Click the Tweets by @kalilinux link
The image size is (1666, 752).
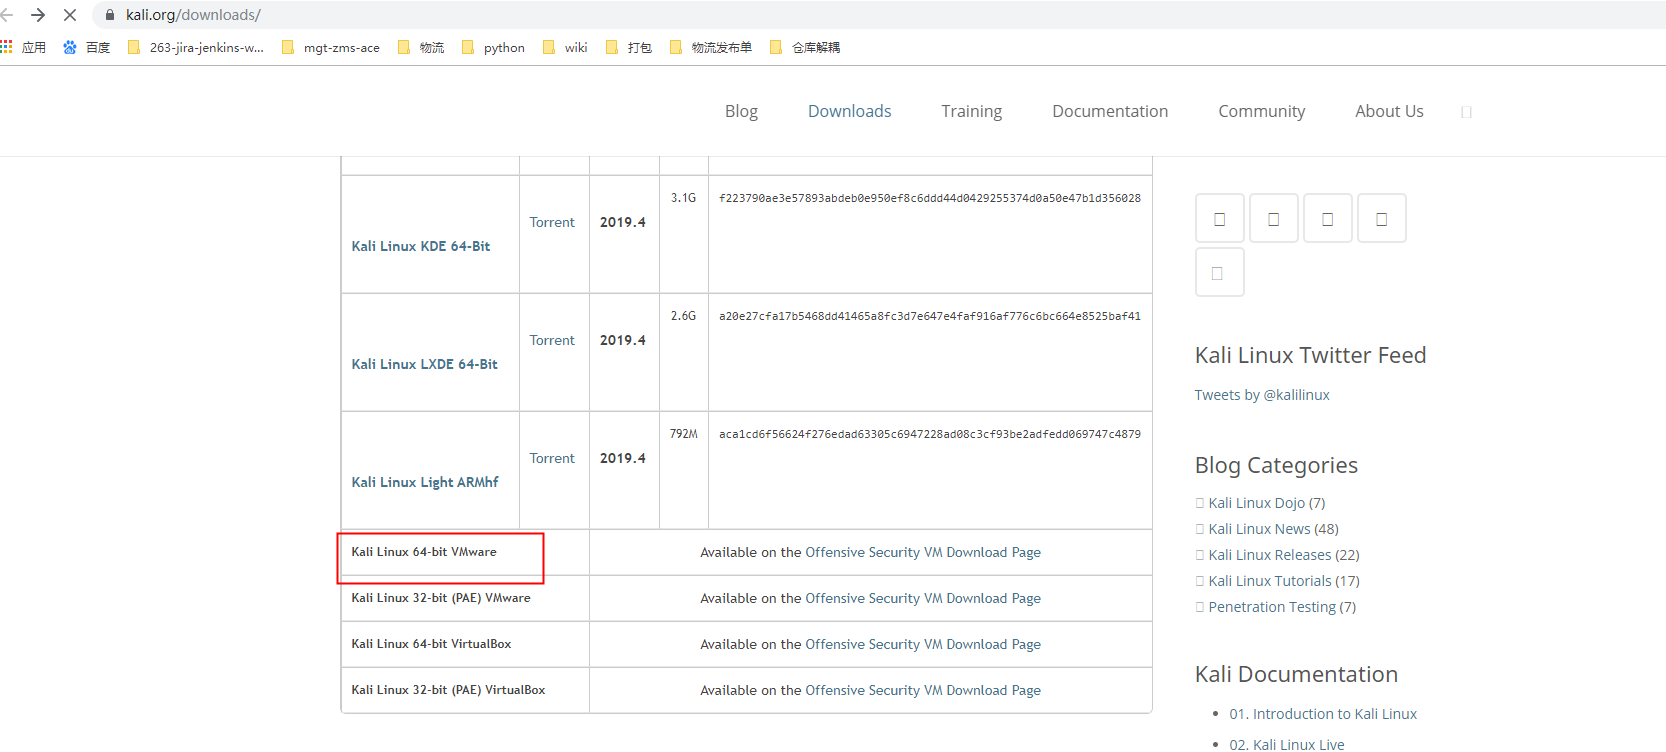(1262, 395)
